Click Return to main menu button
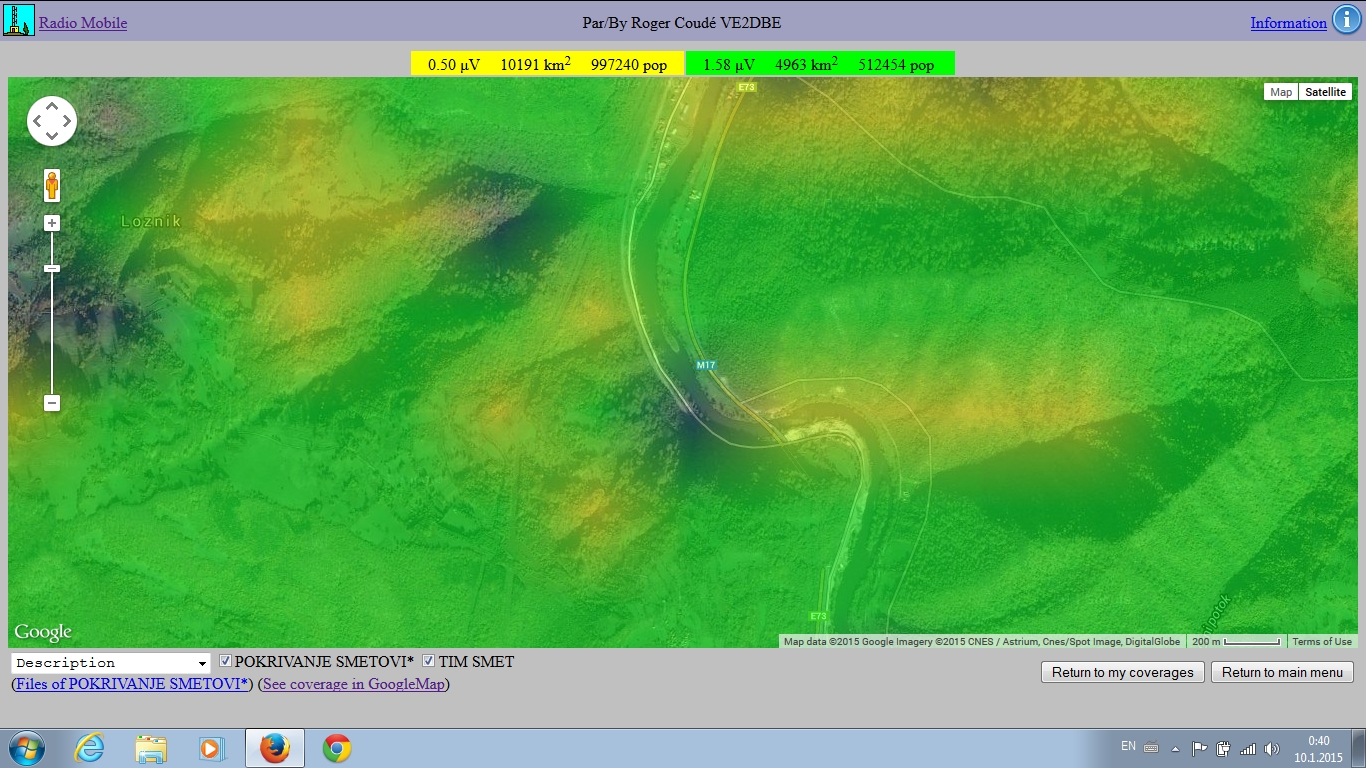1366x768 pixels. tap(1282, 672)
